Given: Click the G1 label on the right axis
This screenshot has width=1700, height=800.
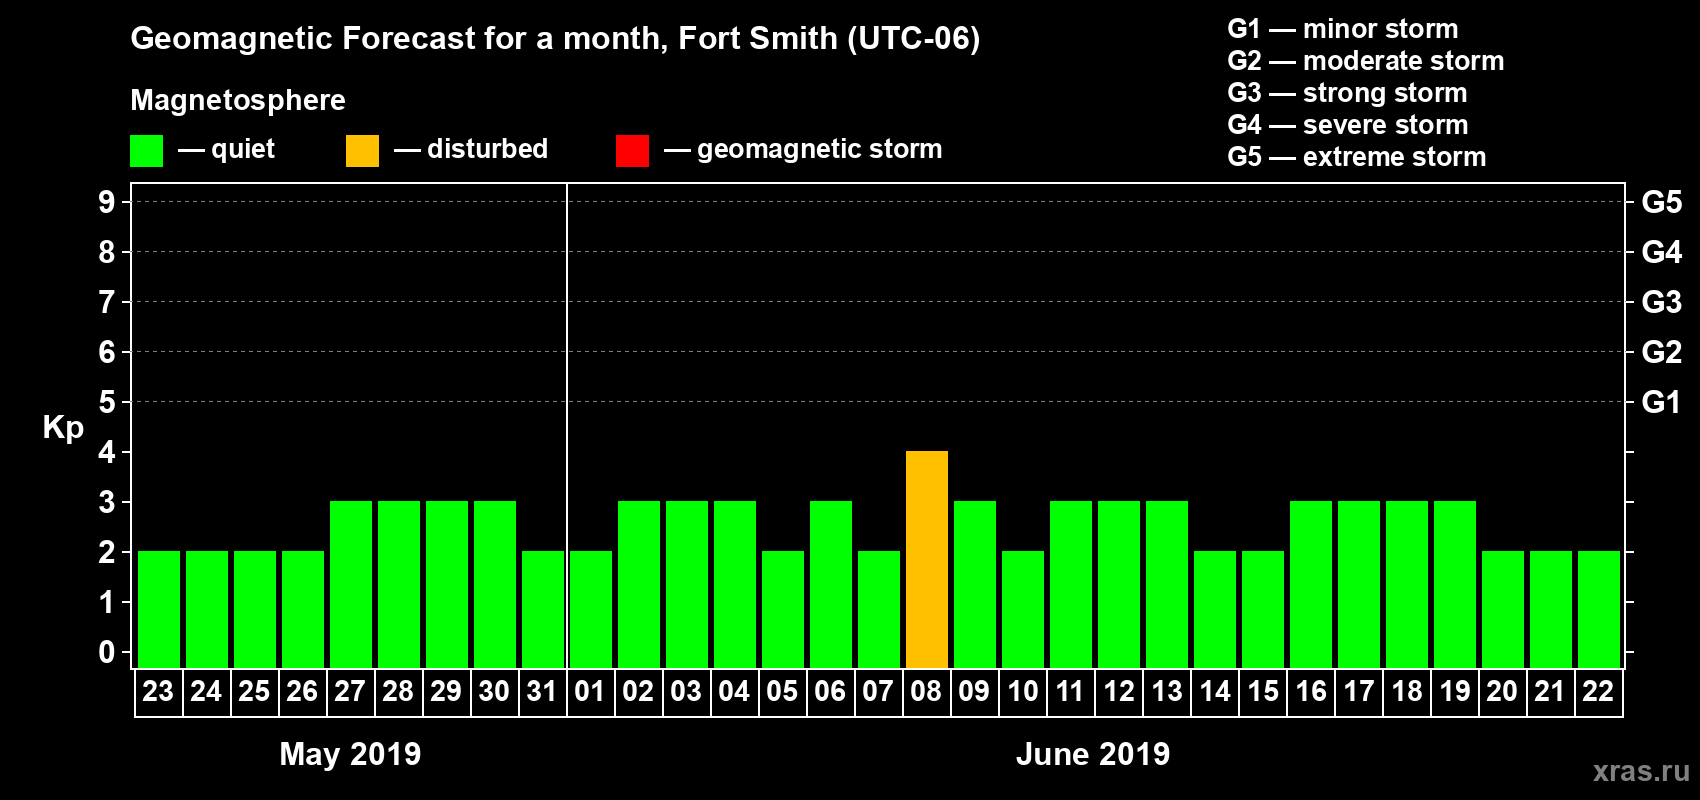Looking at the screenshot, I should 1662,402.
